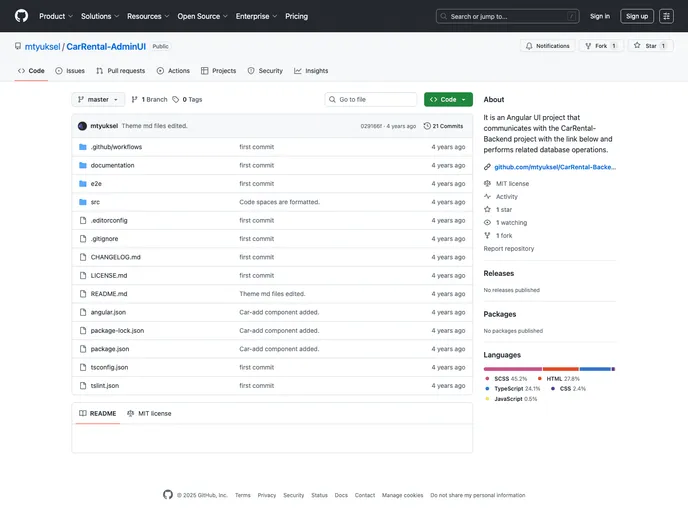688x512 pixels.
Task: Click the star icon beside 1 star
Action: tap(487, 209)
